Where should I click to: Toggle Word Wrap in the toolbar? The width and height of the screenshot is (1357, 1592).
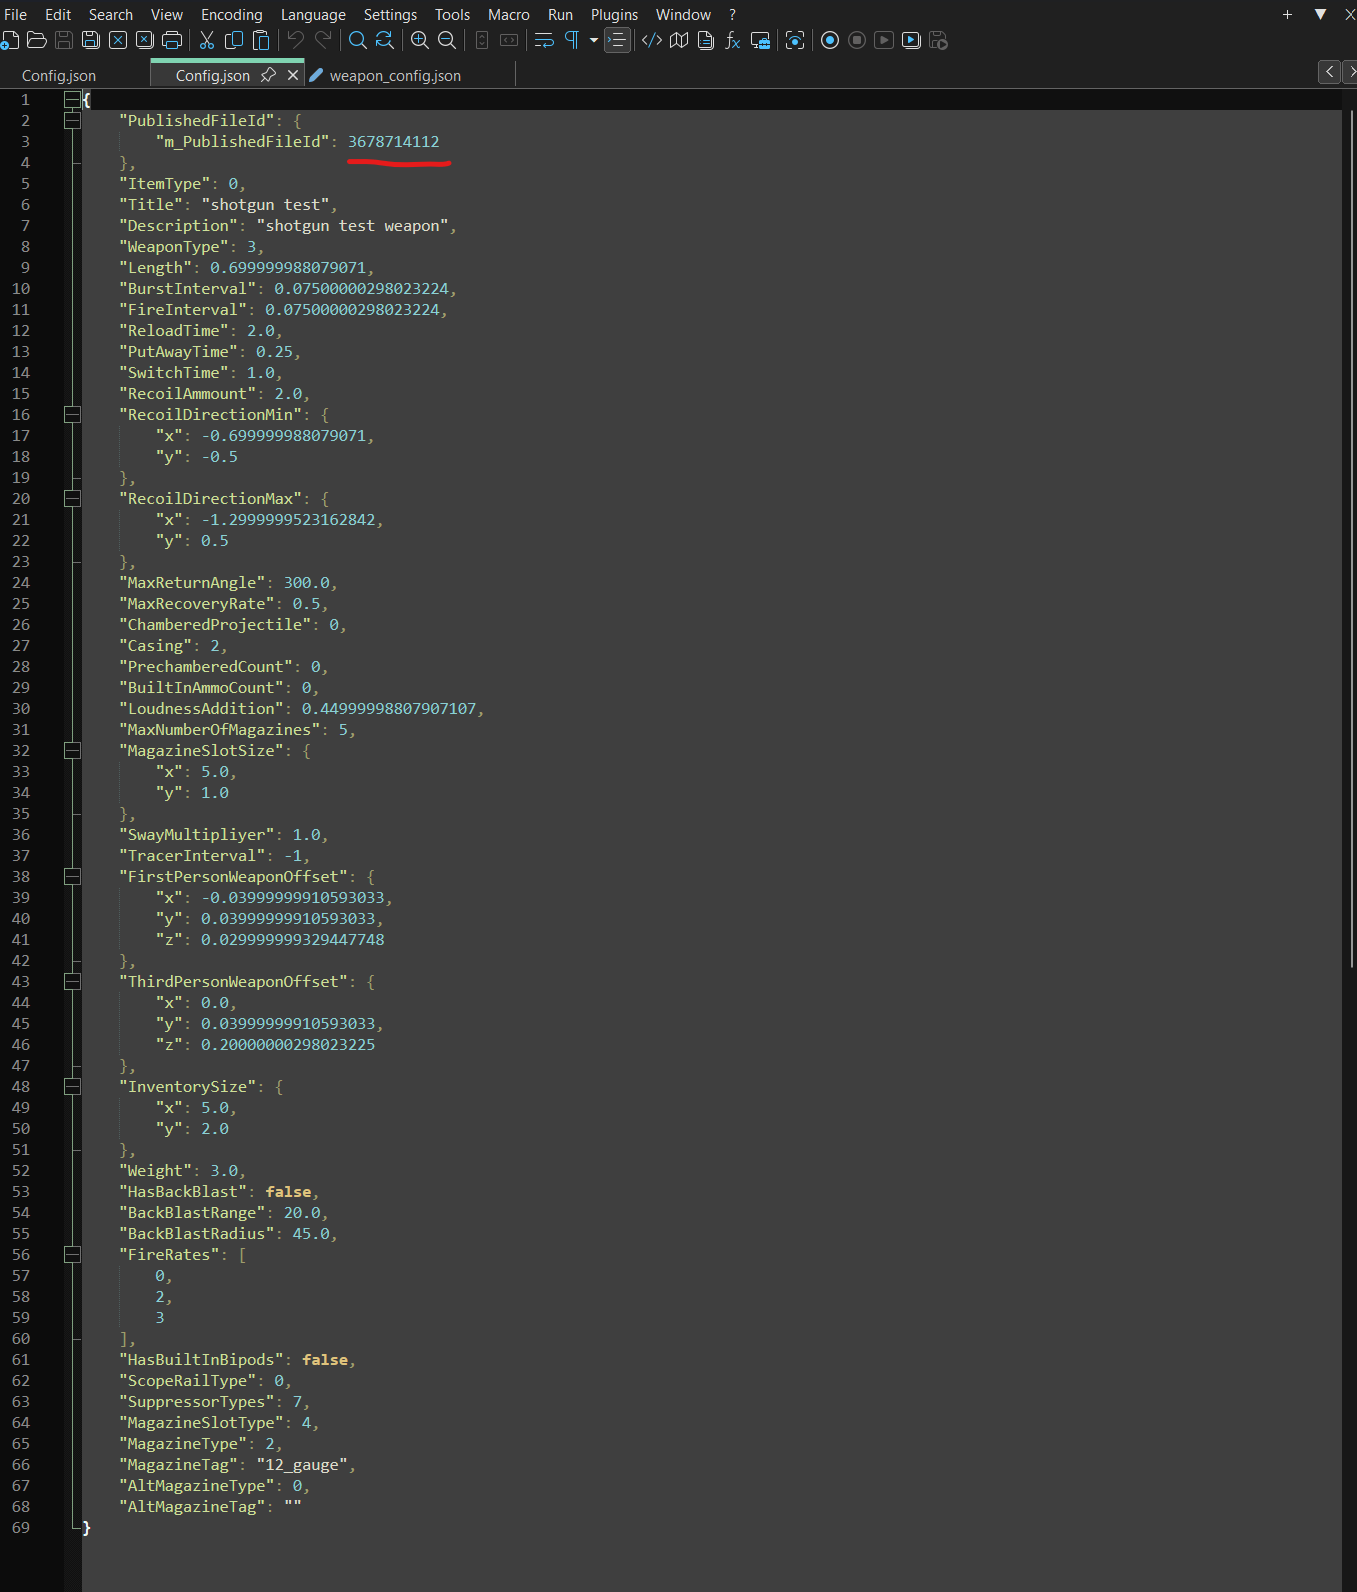coord(544,40)
